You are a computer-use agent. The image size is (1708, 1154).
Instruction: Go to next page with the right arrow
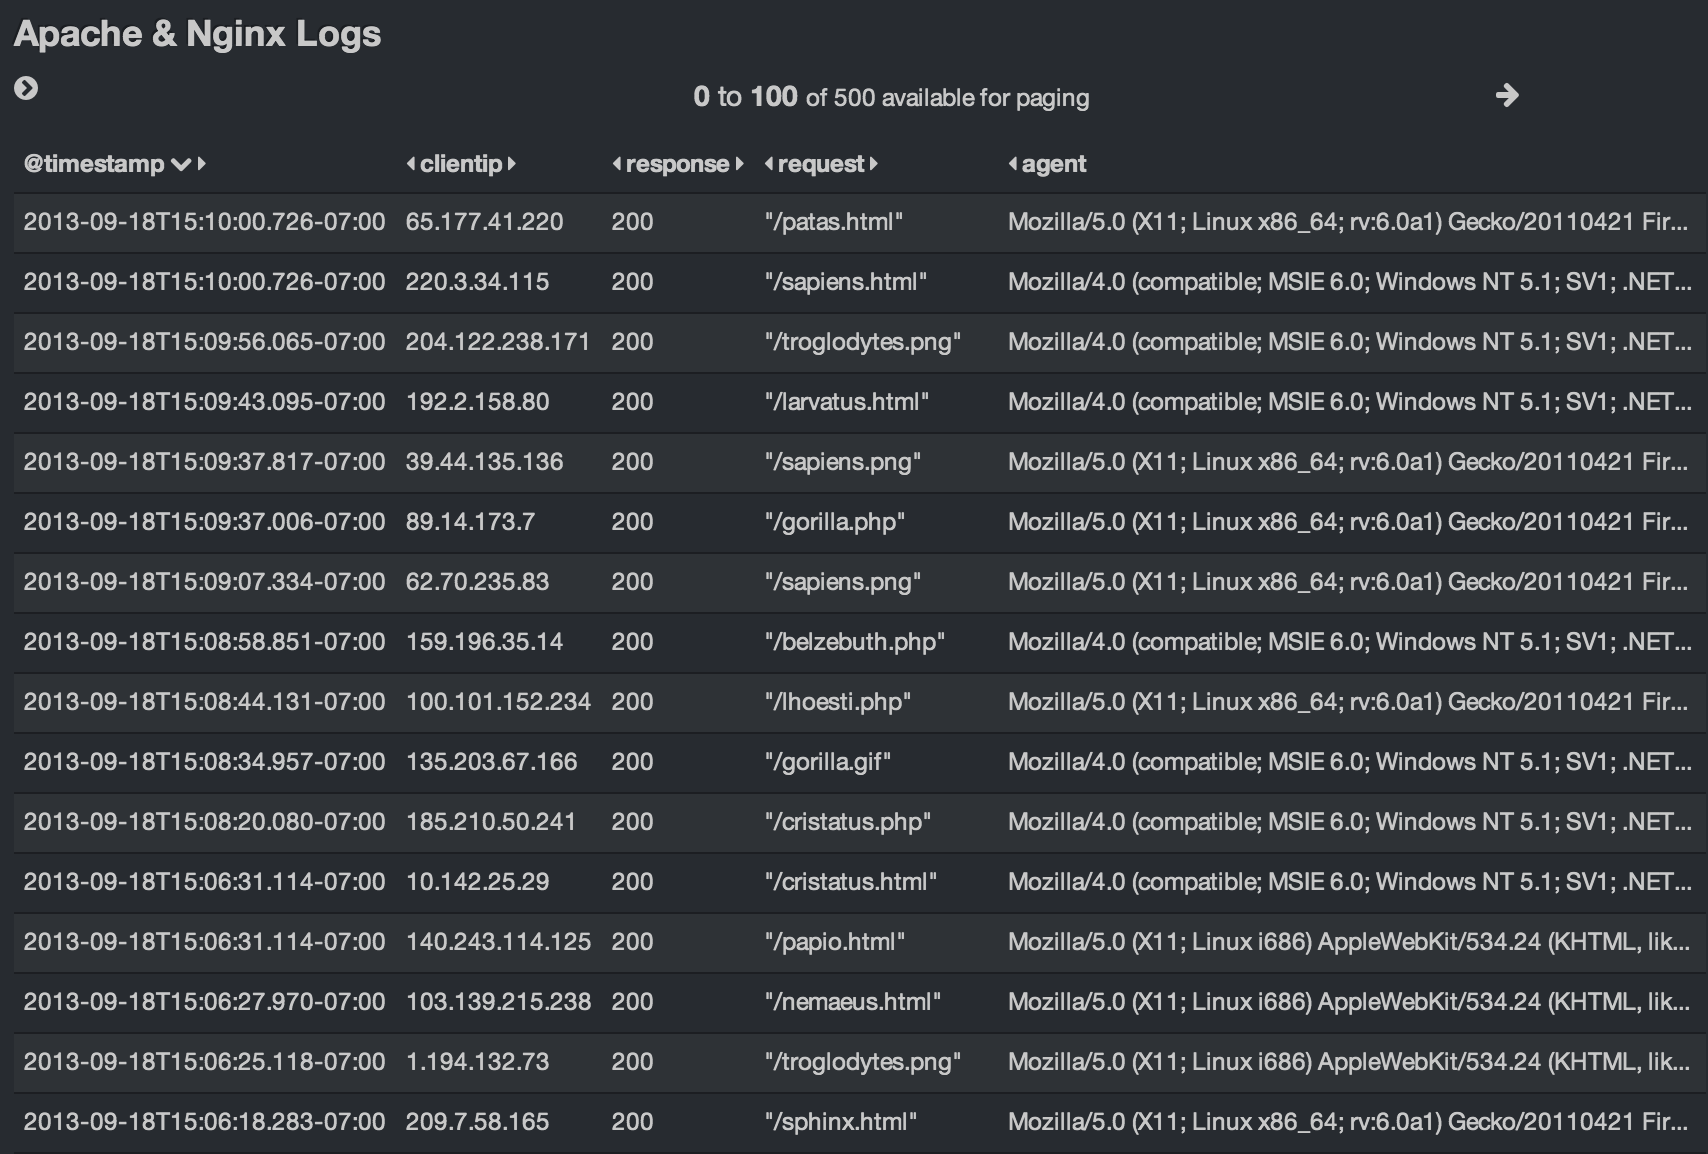click(1507, 95)
